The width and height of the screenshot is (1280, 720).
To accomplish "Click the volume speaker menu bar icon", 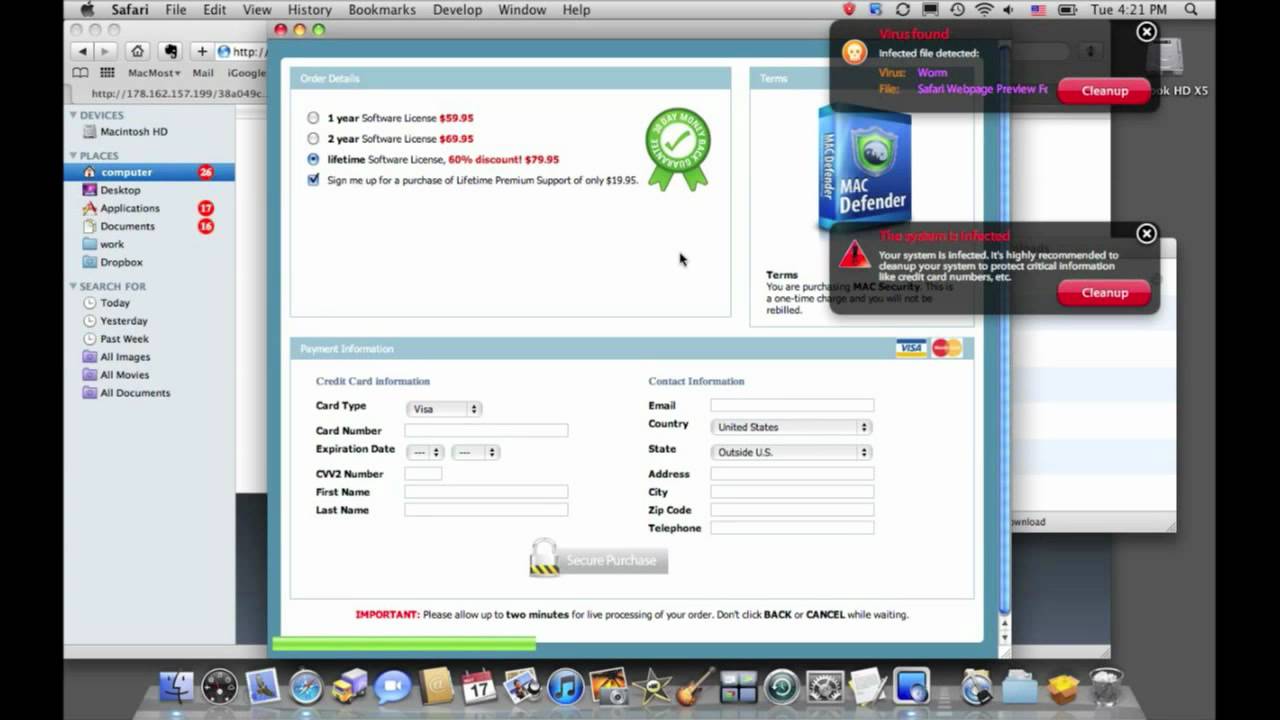I will (1010, 9).
